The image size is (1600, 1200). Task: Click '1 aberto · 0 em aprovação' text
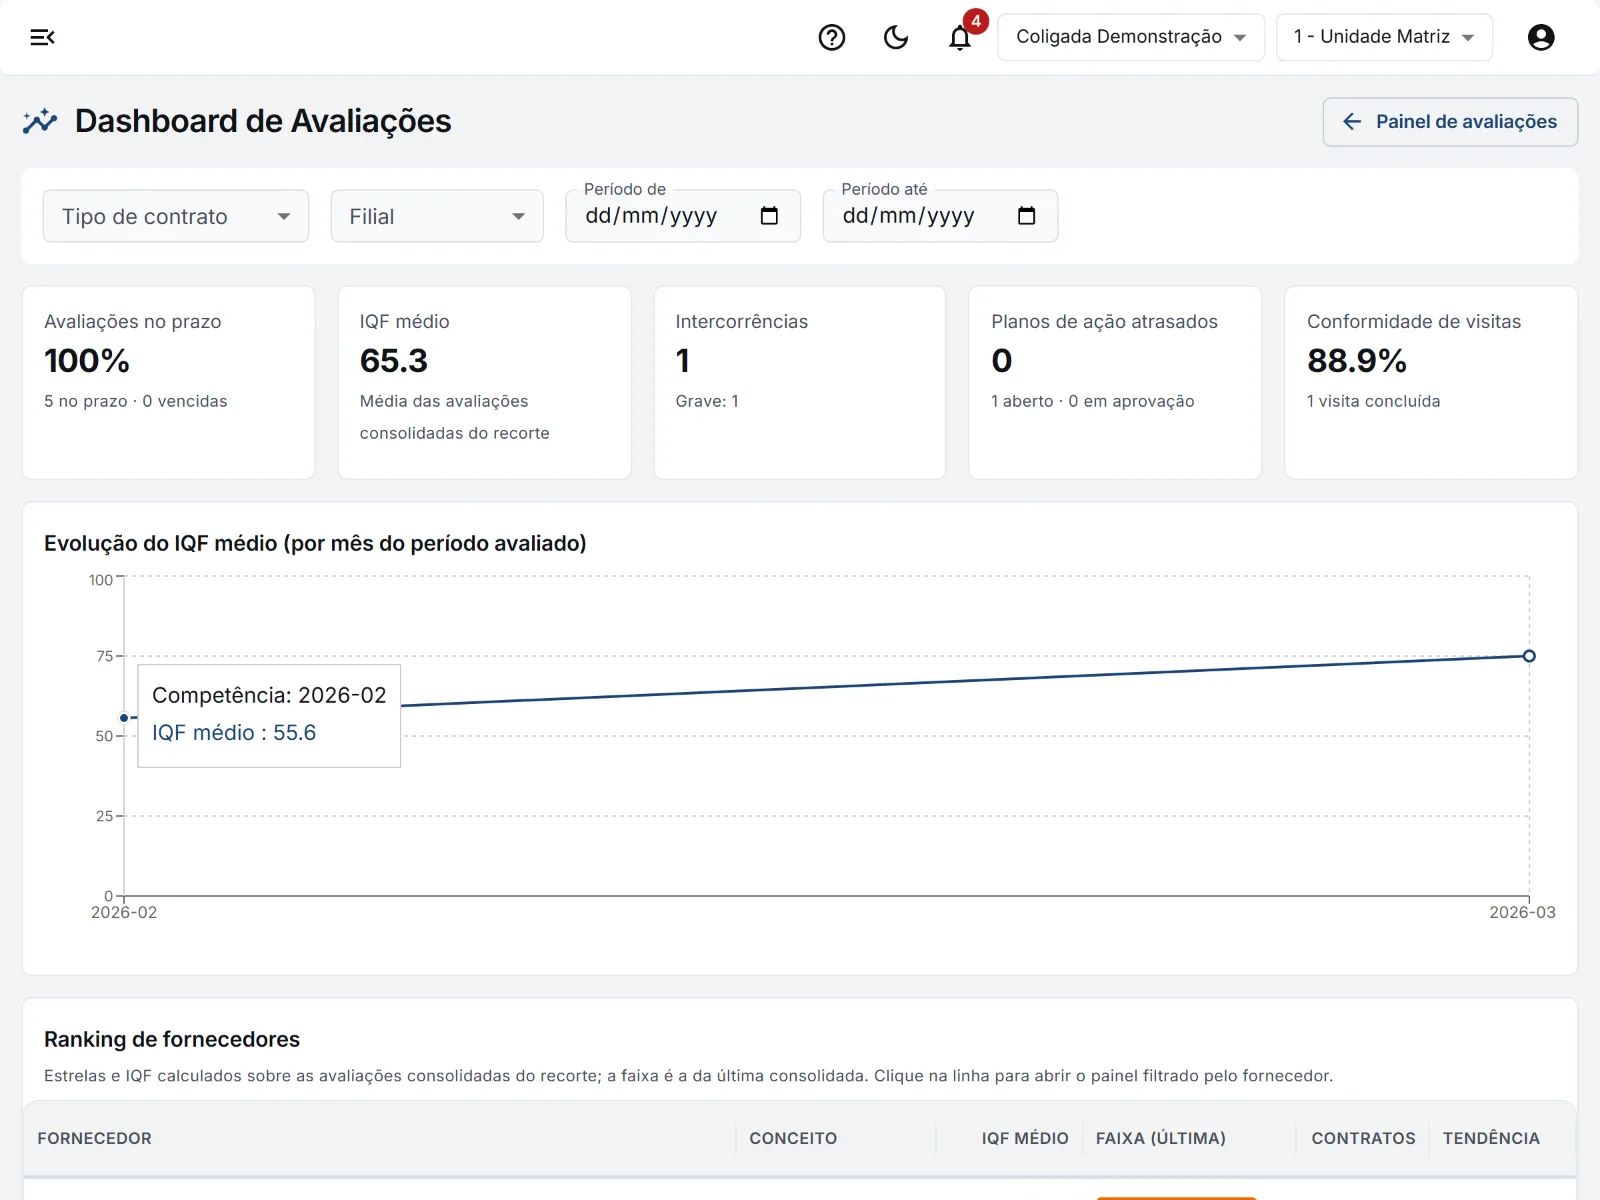(x=1093, y=401)
